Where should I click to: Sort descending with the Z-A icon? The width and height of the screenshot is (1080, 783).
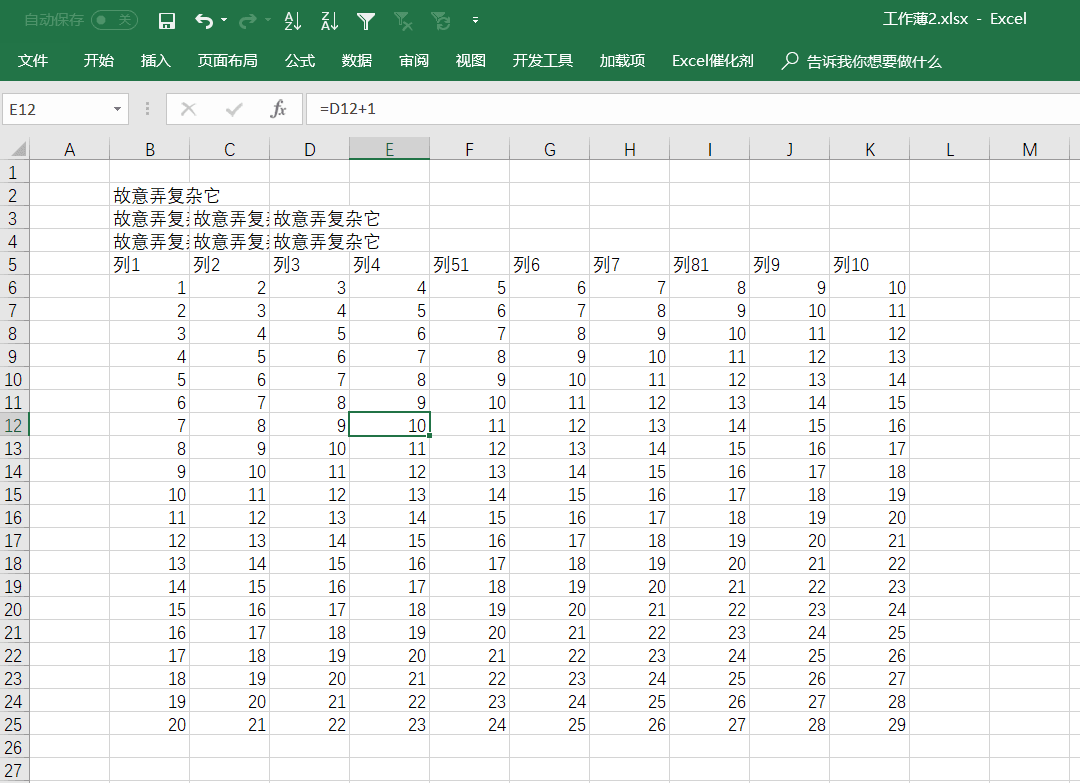[x=329, y=21]
